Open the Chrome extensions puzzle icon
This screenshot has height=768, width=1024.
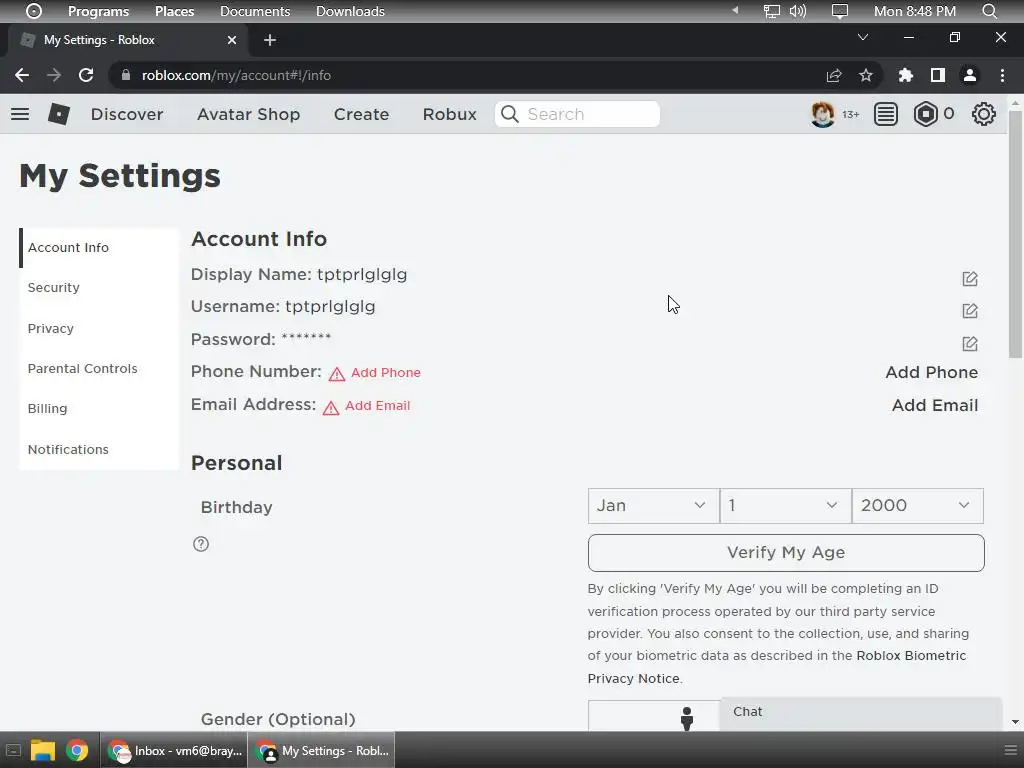point(905,75)
